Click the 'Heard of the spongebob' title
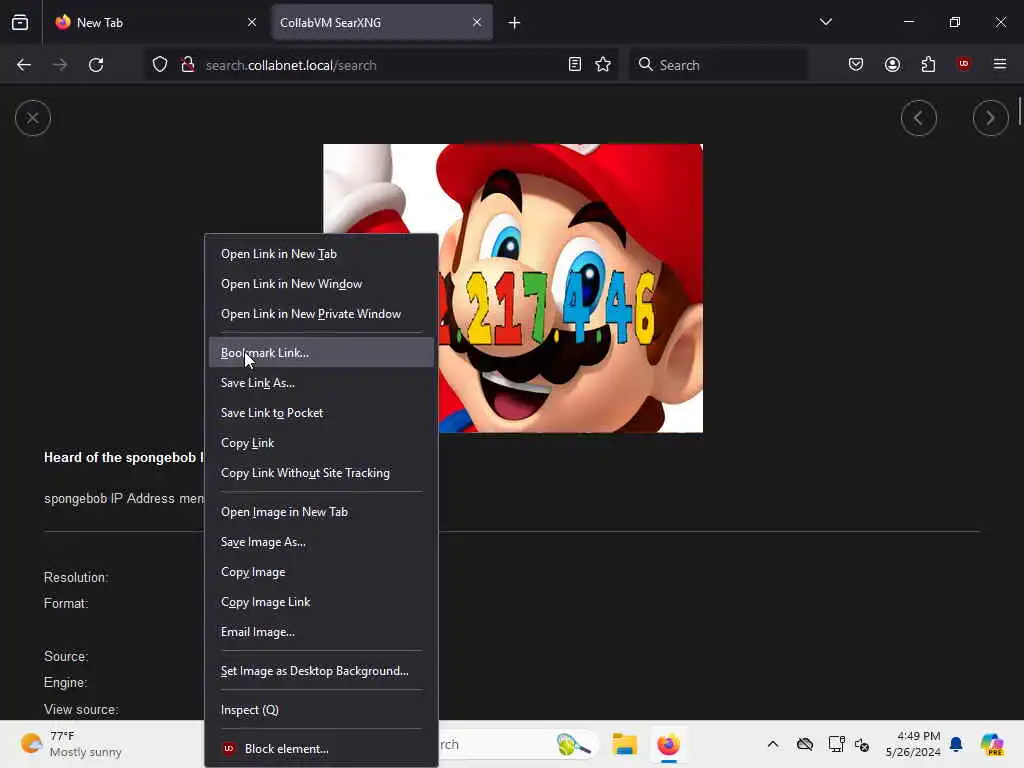The height and width of the screenshot is (768, 1024). coord(123,457)
